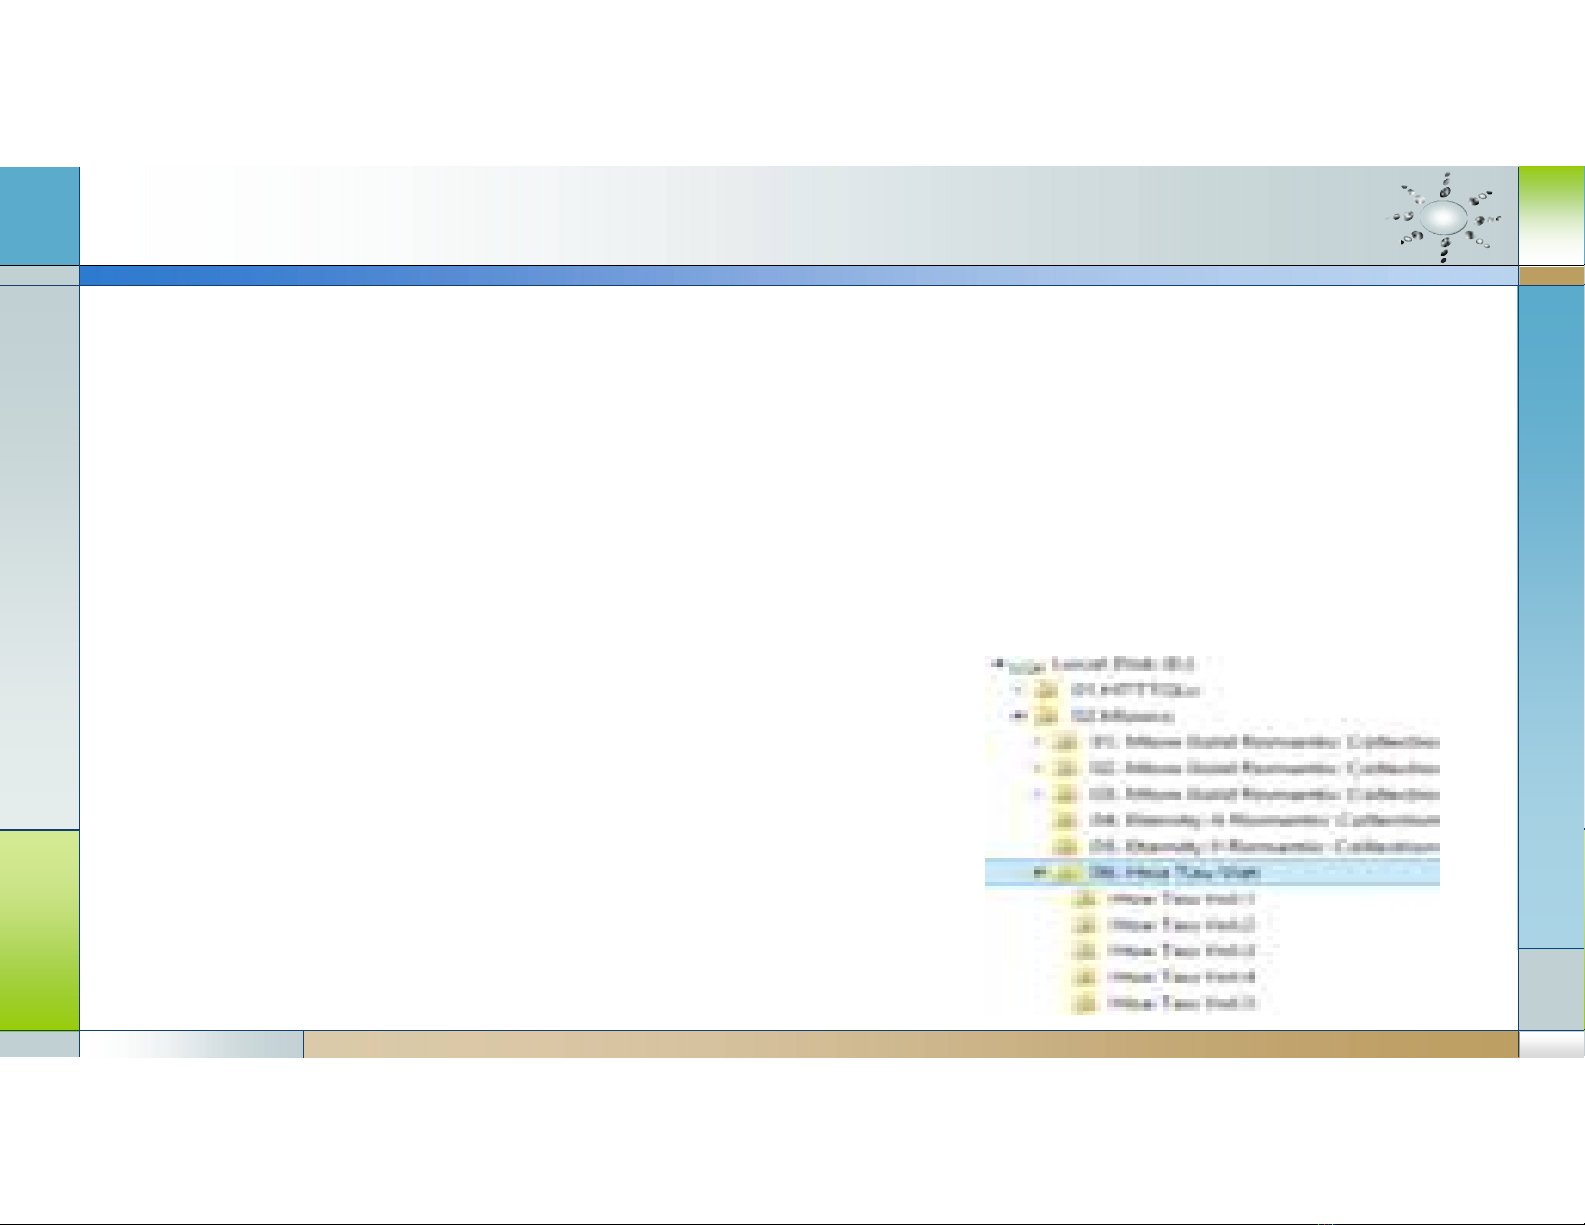Select the 02 Romantic Collection folder name
The height and width of the screenshot is (1225, 1585).
click(x=1265, y=768)
